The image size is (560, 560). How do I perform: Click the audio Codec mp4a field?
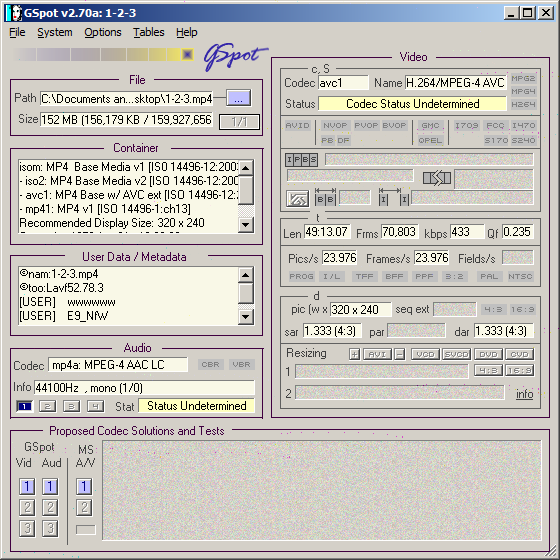(x=118, y=365)
